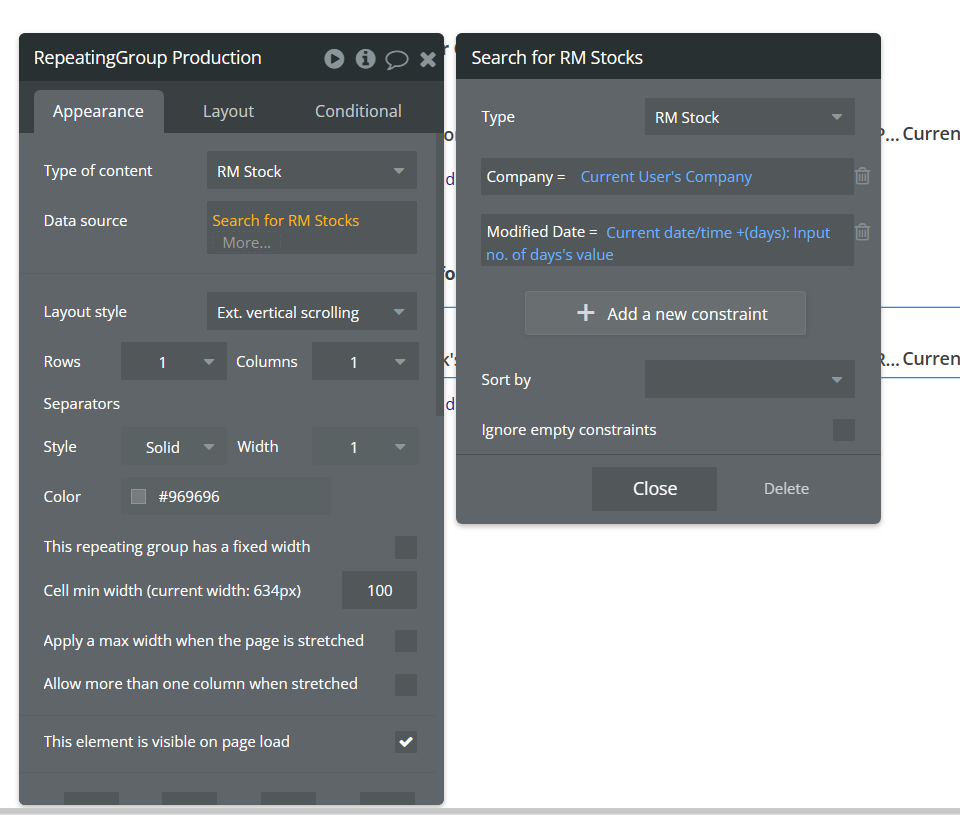Delete the Modified Date constraint trash icon
Image resolution: width=960 pixels, height=815 pixels.
pos(862,232)
